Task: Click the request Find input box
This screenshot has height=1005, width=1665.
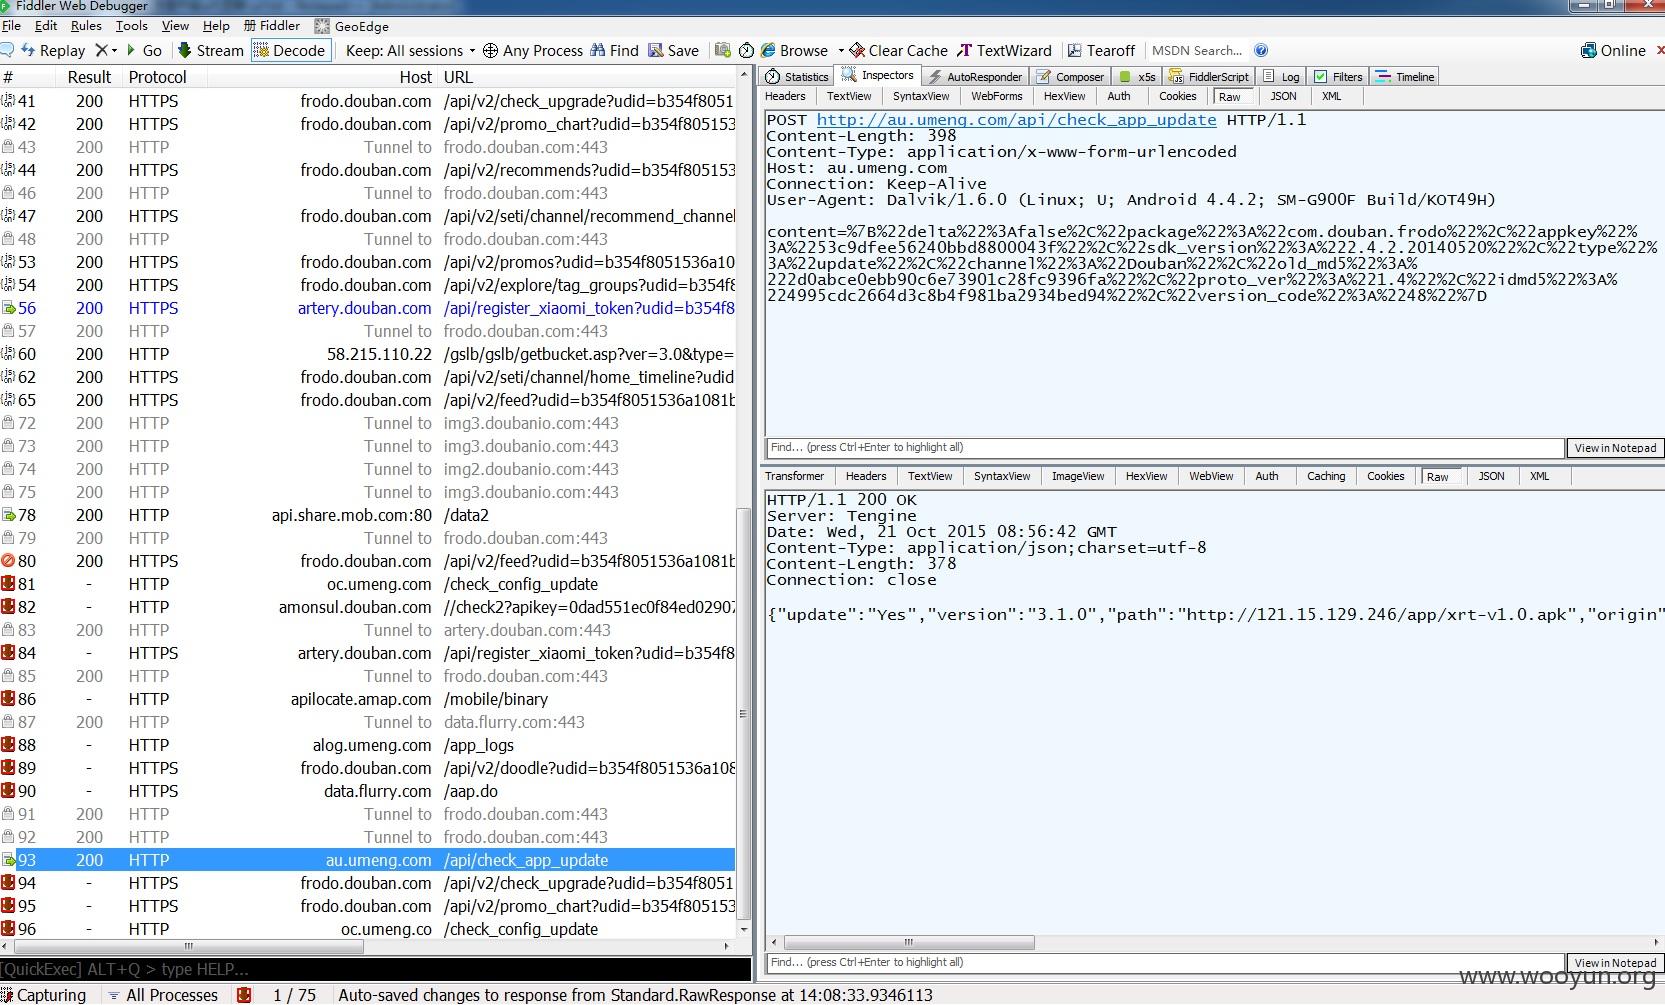Action: 1164,448
